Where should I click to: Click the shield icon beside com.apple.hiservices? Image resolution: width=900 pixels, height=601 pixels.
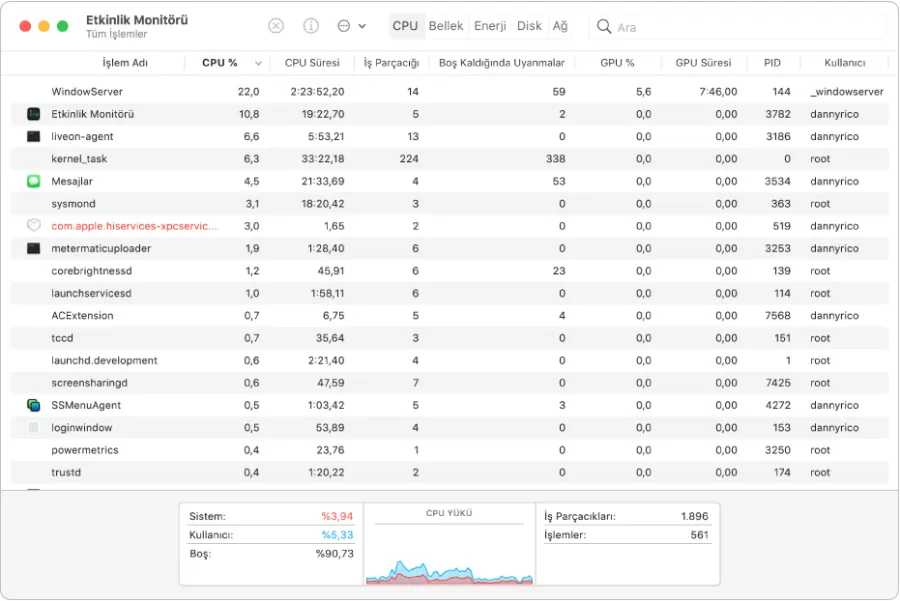(33, 226)
